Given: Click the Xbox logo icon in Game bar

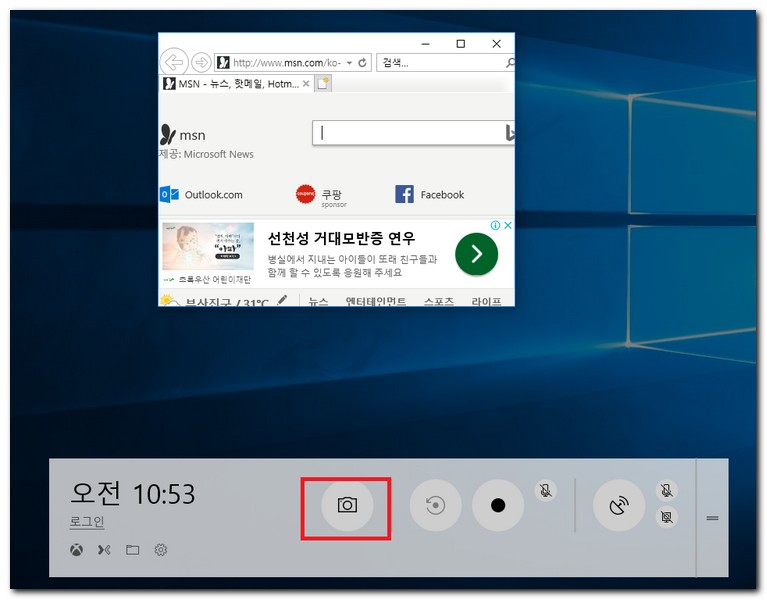Looking at the screenshot, I should pos(76,550).
